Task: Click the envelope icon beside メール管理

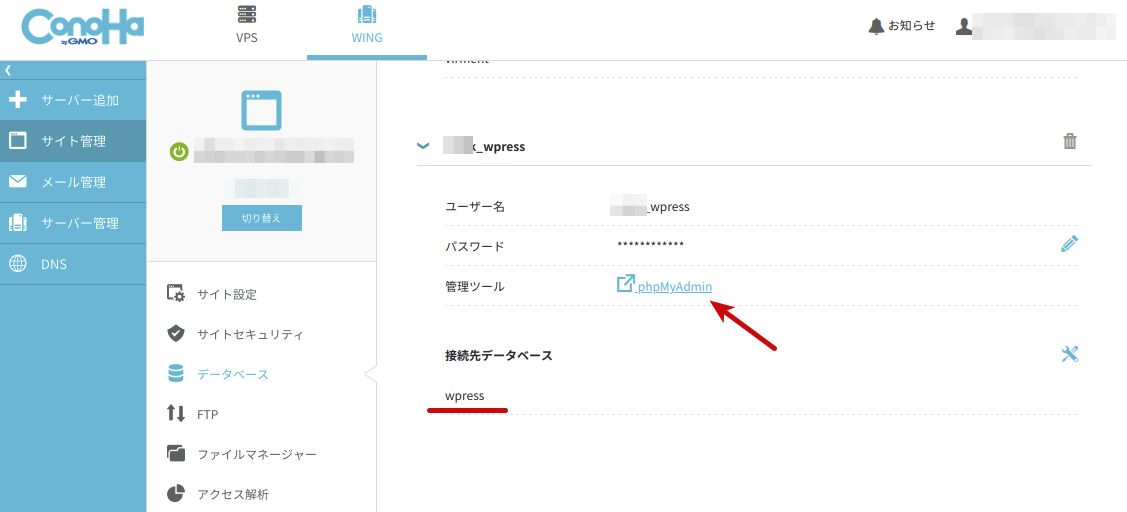Action: point(17,181)
